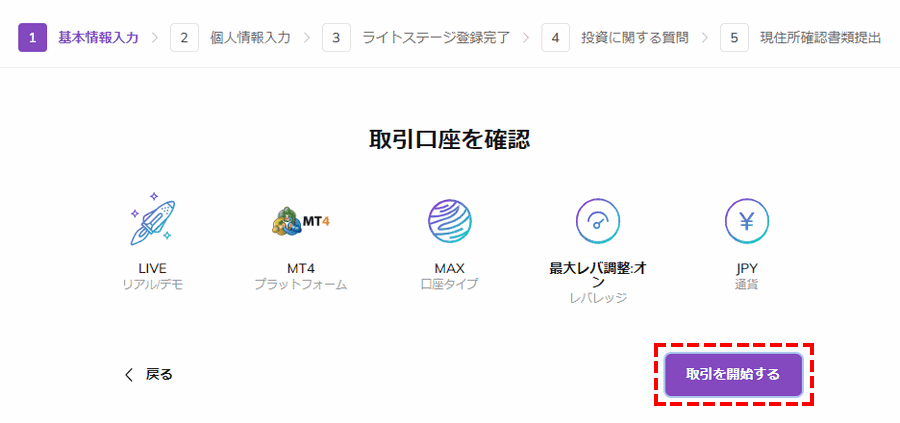The height and width of the screenshot is (423, 900).
Task: Click the プラットフォーム caption
Action: (301, 285)
